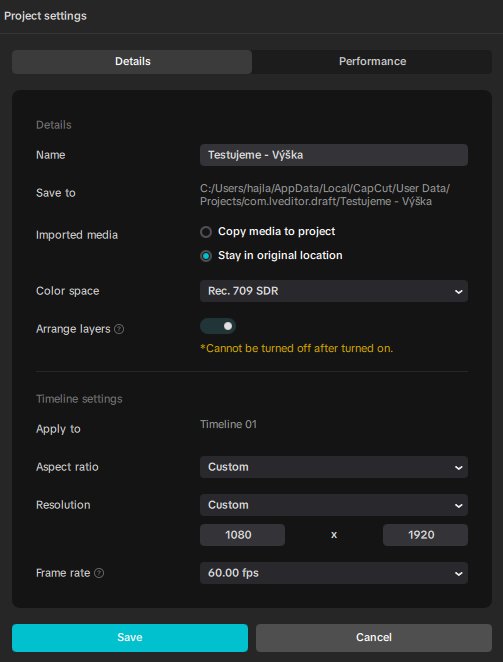503x662 pixels.
Task: Click the Imported media label
Action: pyautogui.click(x=77, y=235)
